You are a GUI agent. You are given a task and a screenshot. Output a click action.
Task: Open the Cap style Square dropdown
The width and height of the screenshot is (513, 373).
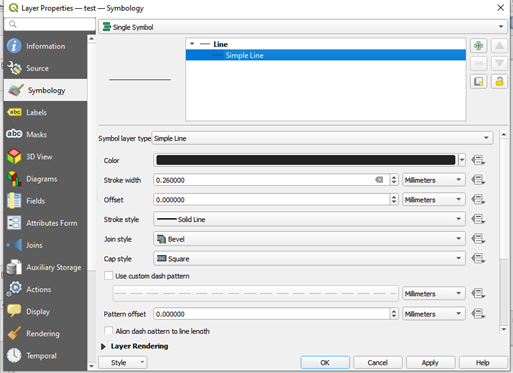tap(309, 258)
